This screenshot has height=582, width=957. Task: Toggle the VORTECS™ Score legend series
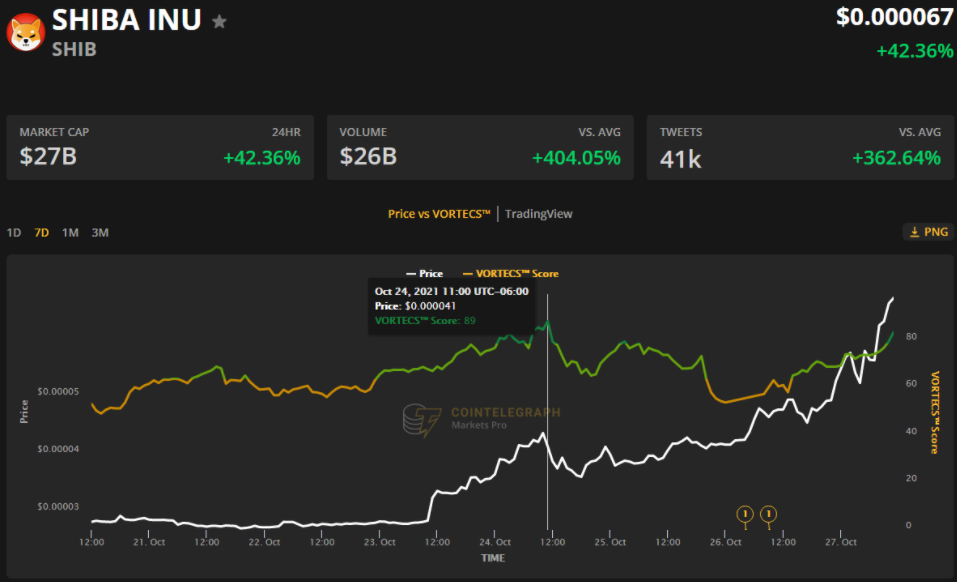tap(510, 274)
